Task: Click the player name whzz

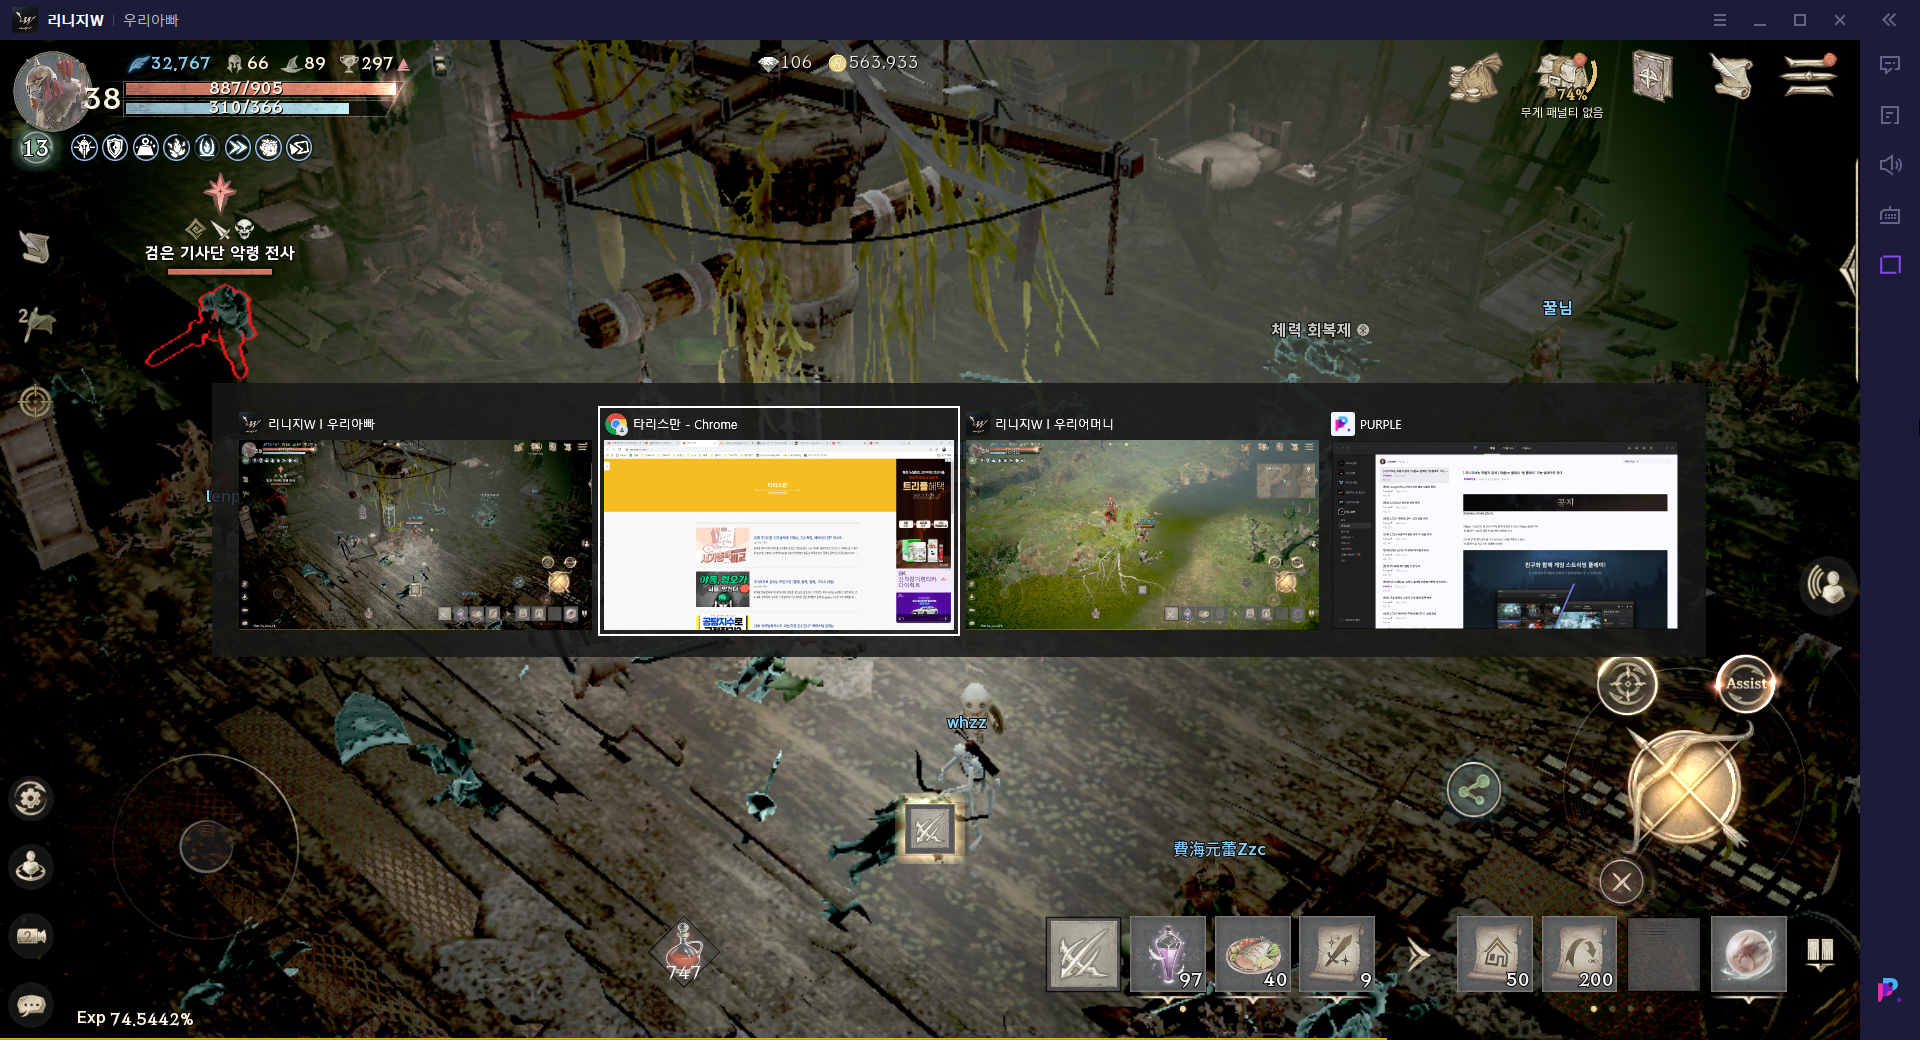Action: click(x=967, y=722)
